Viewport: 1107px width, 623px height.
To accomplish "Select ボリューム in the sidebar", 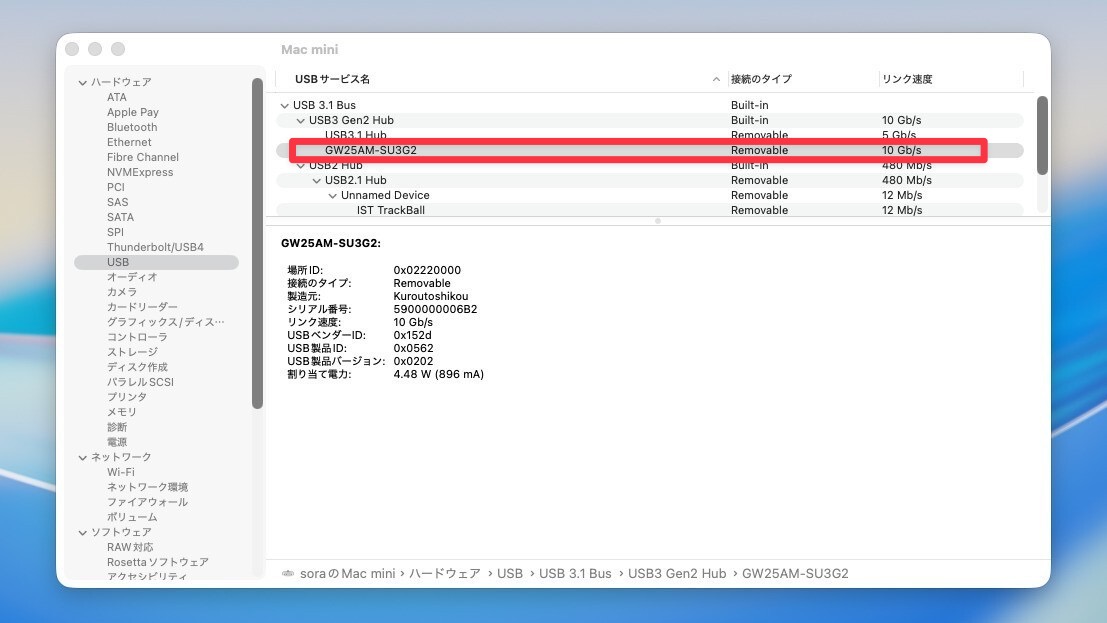I will coord(132,517).
